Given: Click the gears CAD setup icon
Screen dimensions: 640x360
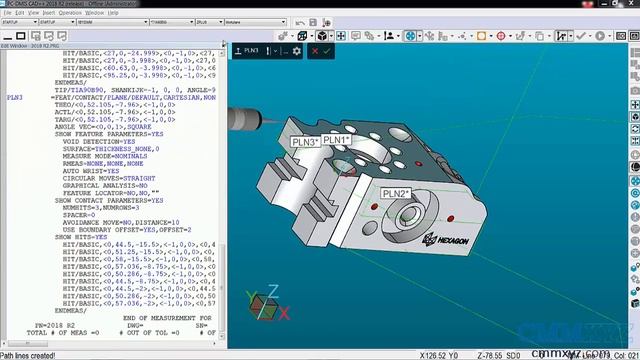Looking at the screenshot, I should click(x=283, y=36).
